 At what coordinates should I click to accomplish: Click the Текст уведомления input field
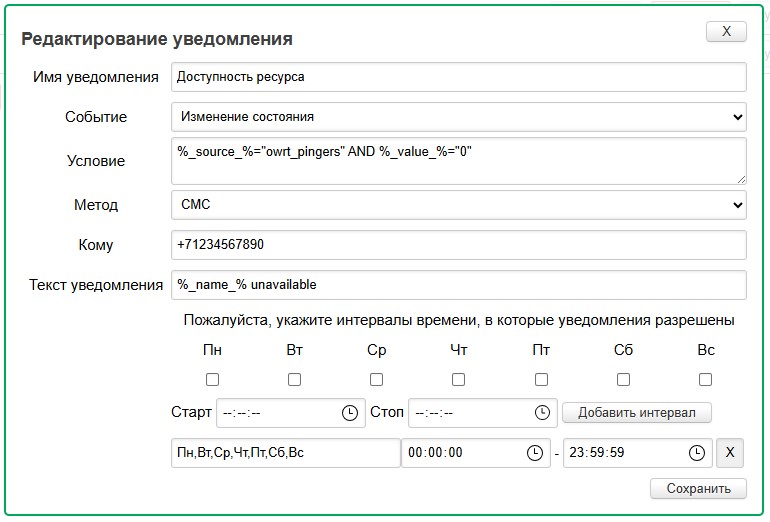tap(458, 285)
